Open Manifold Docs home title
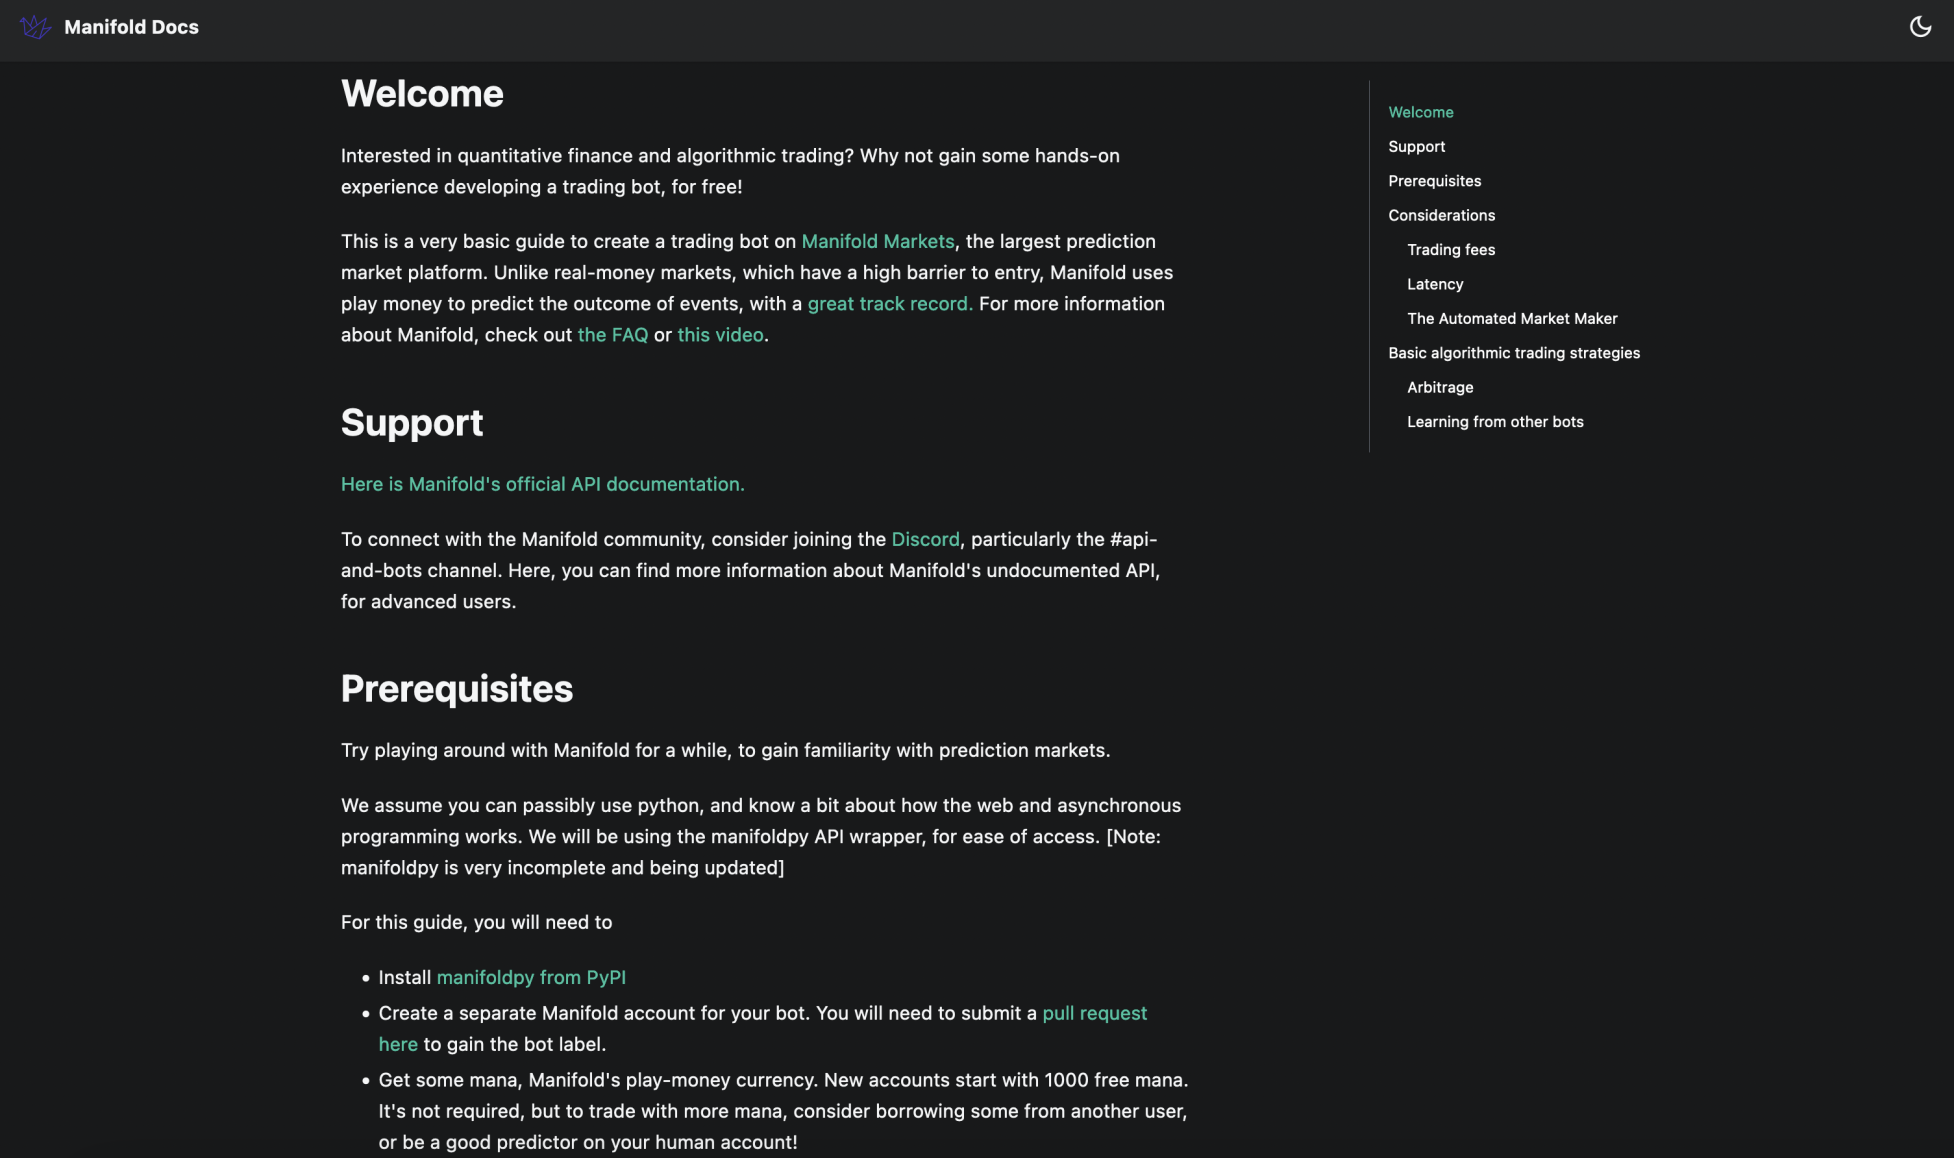This screenshot has width=1954, height=1158. pyautogui.click(x=131, y=27)
